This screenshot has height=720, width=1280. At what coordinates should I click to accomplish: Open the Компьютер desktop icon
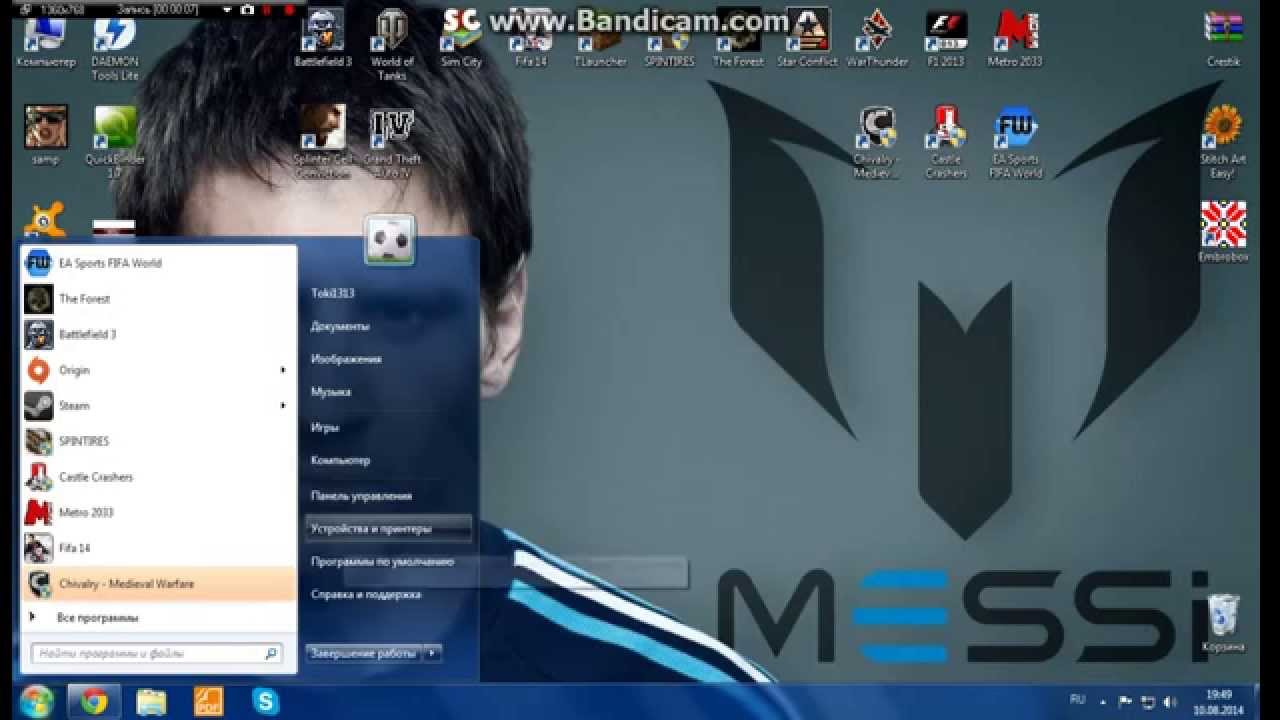pos(45,38)
